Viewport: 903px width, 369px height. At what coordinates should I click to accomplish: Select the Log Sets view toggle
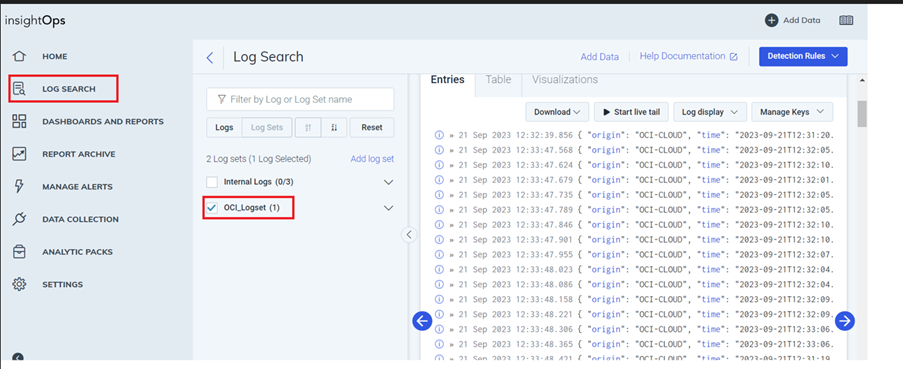267,128
